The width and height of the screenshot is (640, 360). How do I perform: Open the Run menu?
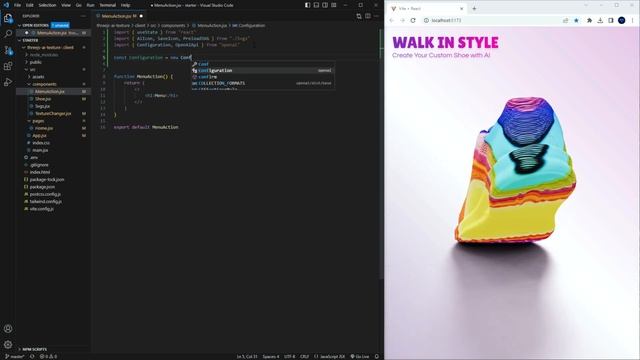91,5
